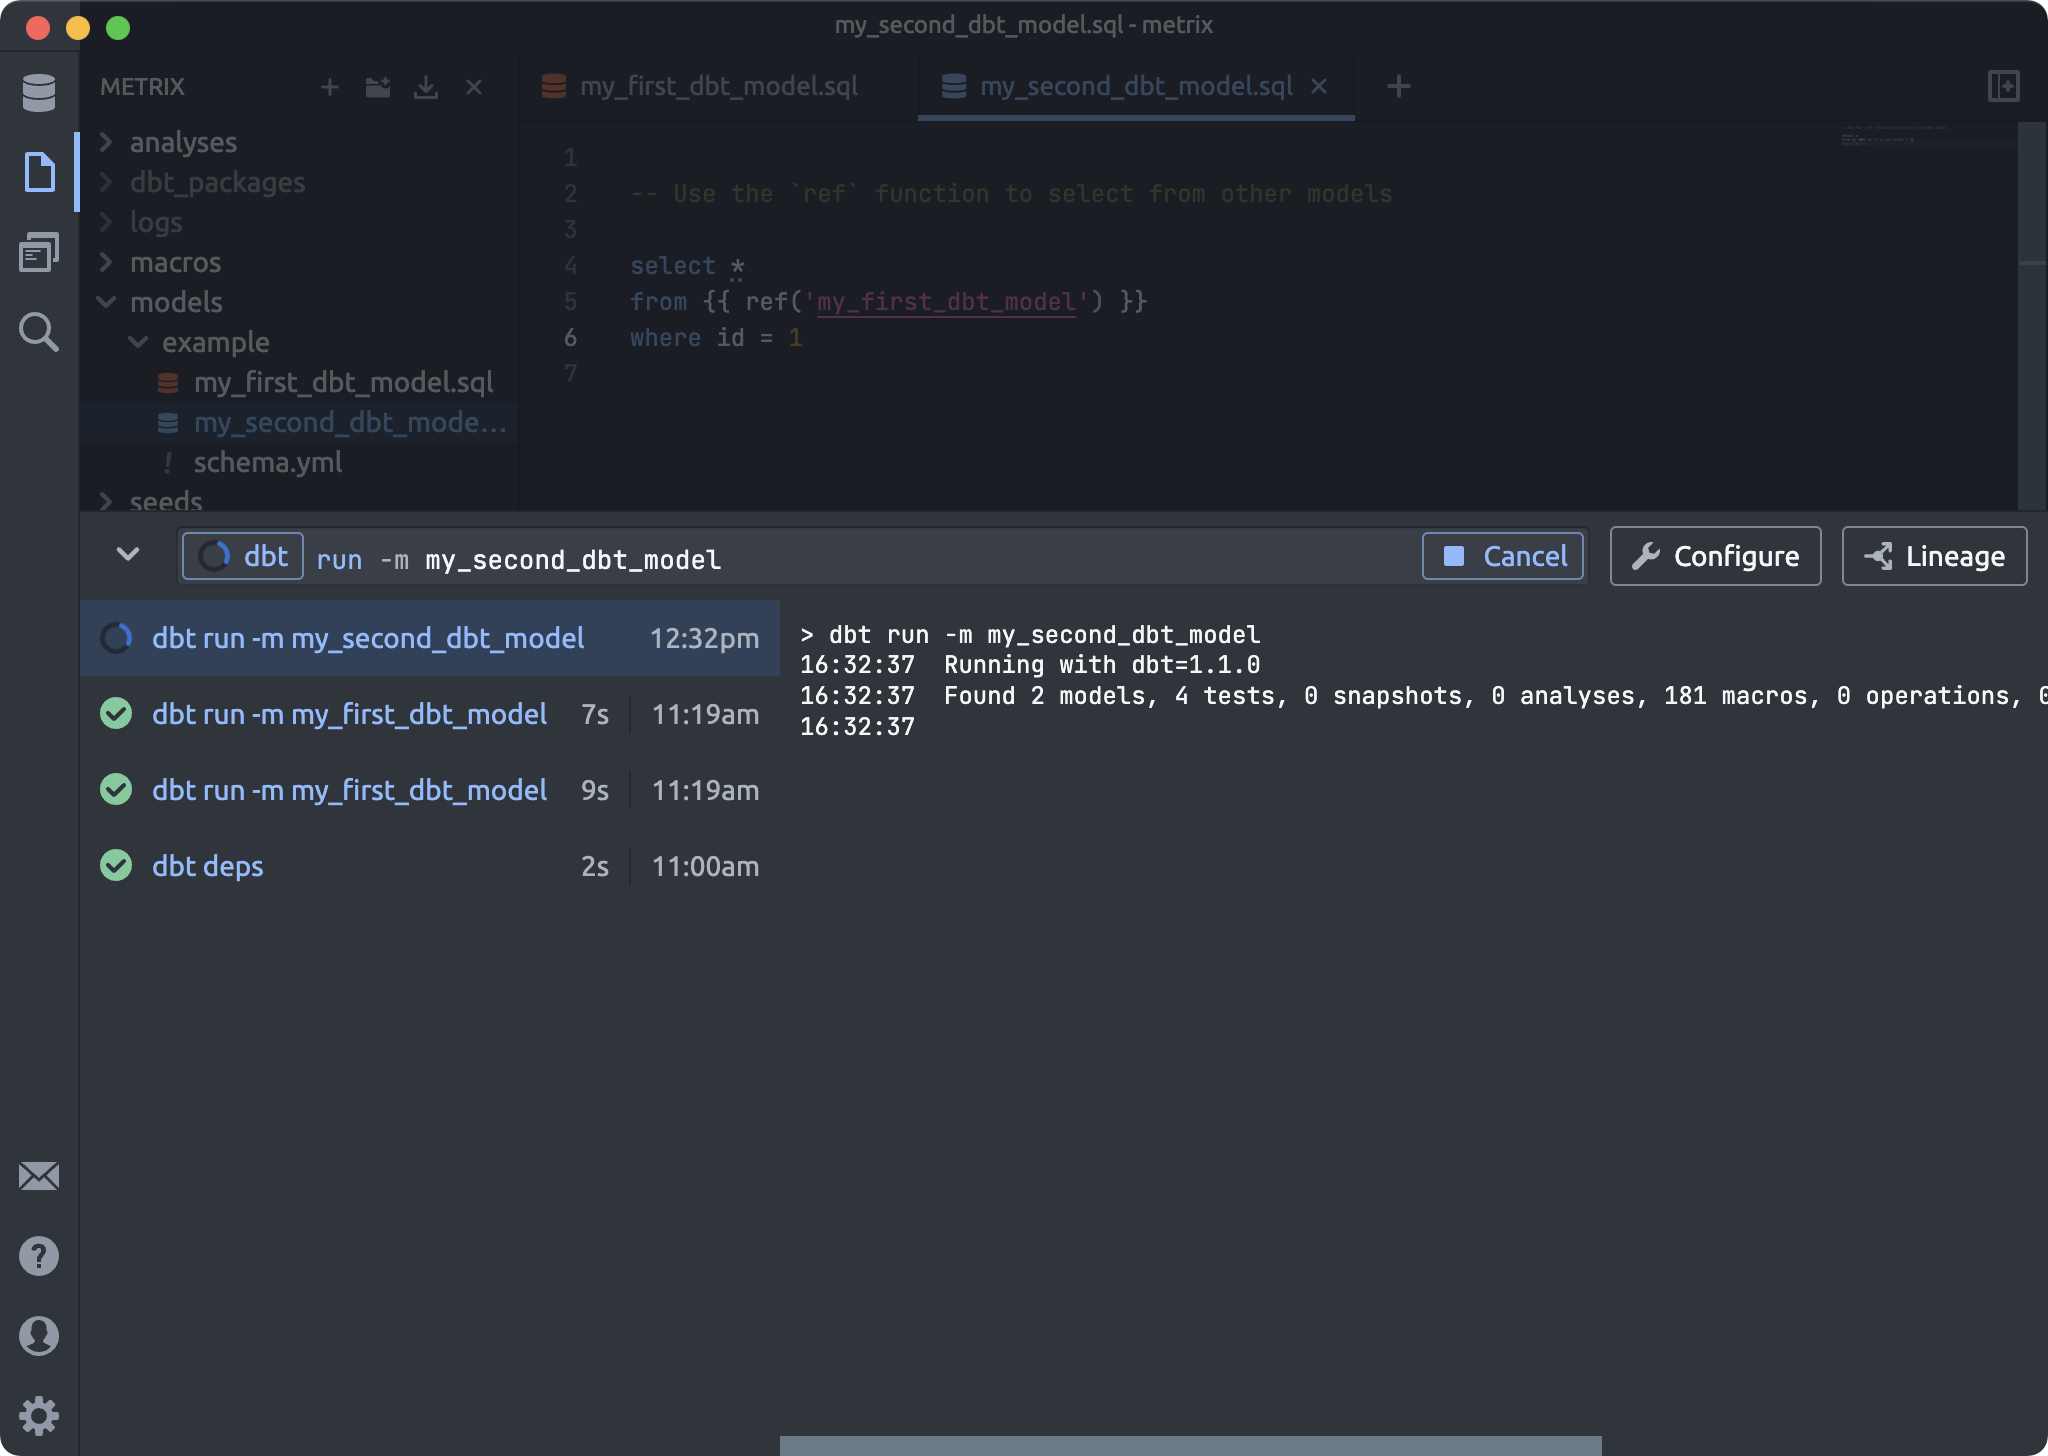
Task: Cancel the running dbt command
Action: tap(1503, 556)
